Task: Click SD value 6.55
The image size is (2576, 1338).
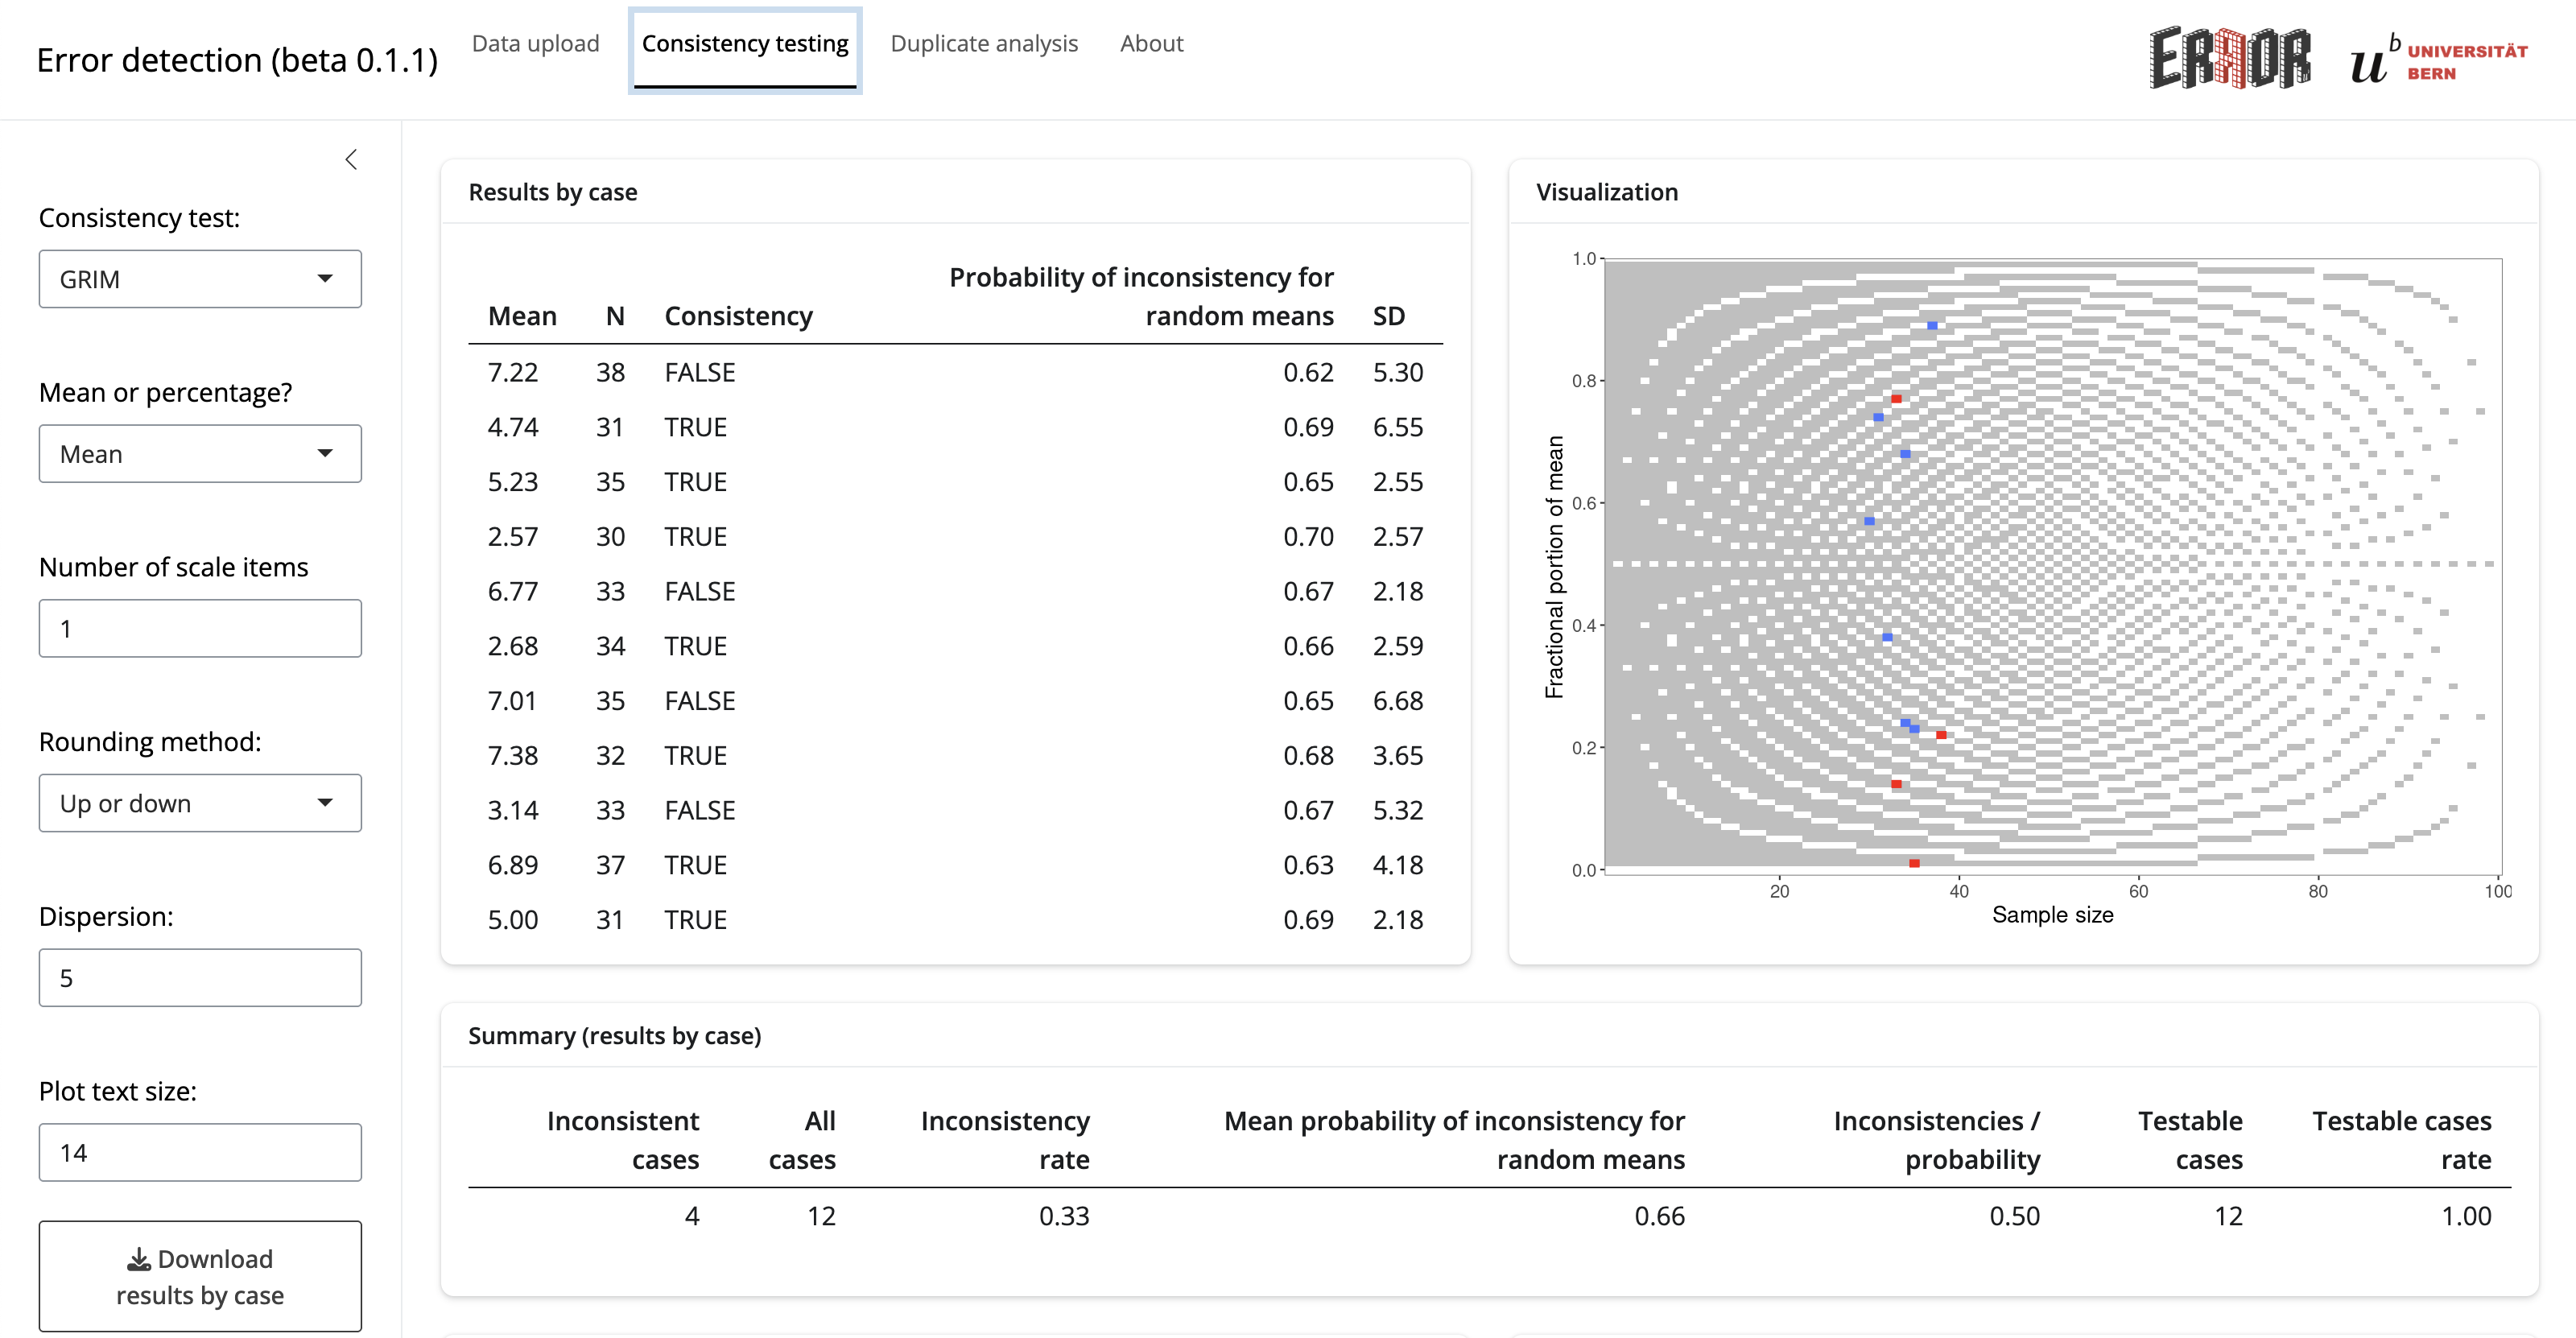Action: click(x=1397, y=427)
